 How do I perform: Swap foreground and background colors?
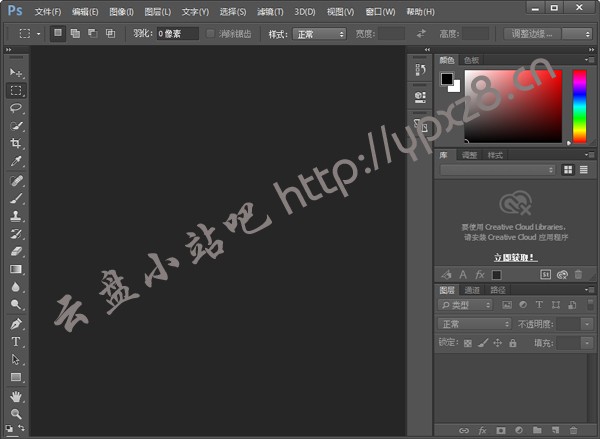pyautogui.click(x=21, y=428)
